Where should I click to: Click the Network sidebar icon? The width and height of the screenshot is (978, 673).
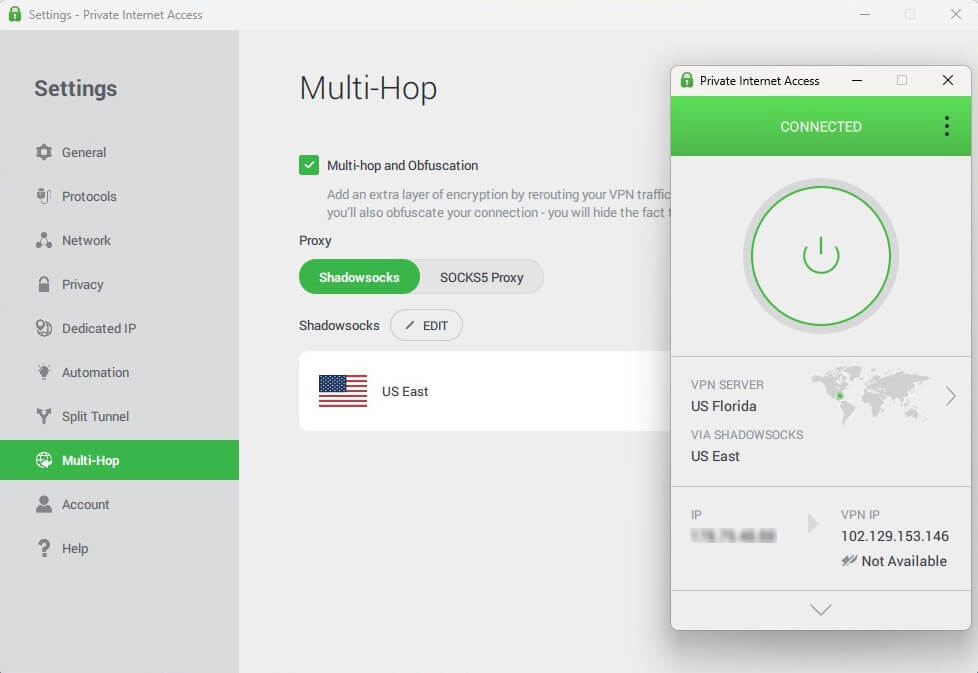44,240
